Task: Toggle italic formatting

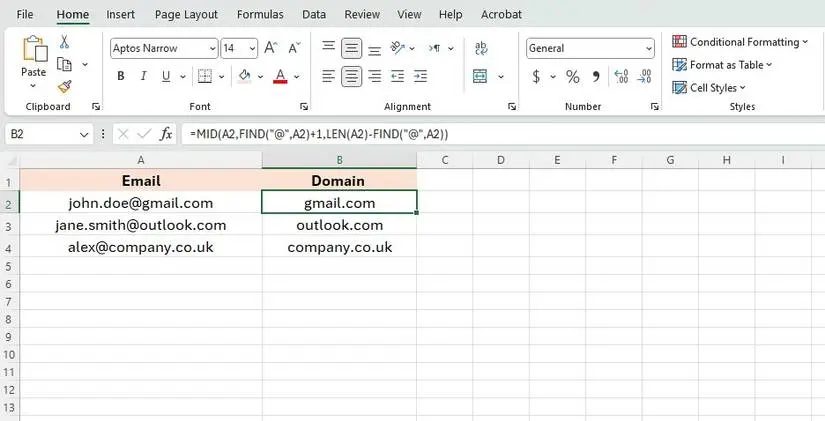Action: tap(143, 76)
